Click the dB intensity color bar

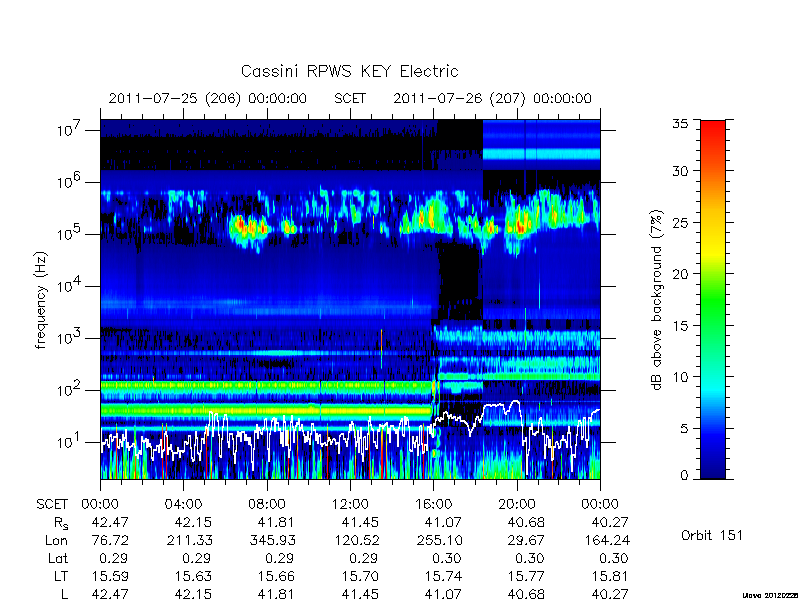click(x=713, y=299)
